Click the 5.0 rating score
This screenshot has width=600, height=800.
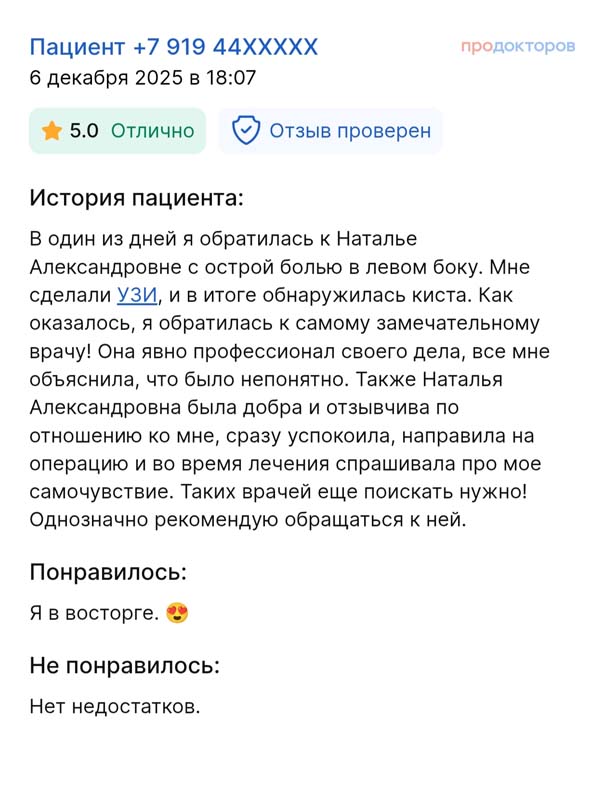pyautogui.click(x=84, y=131)
